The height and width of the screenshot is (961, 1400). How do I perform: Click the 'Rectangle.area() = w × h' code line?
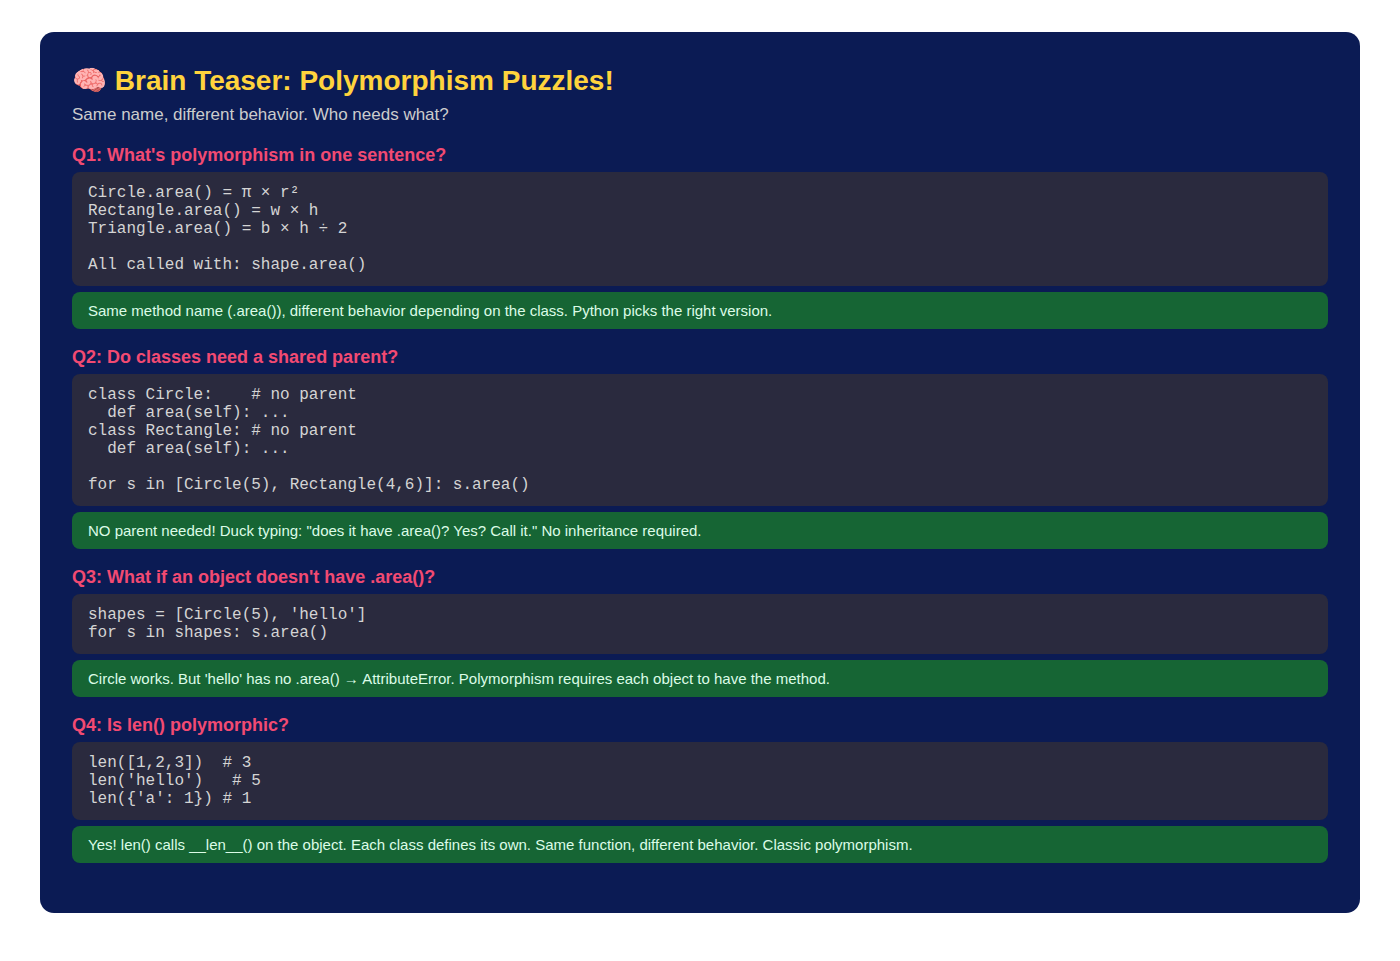point(203,210)
